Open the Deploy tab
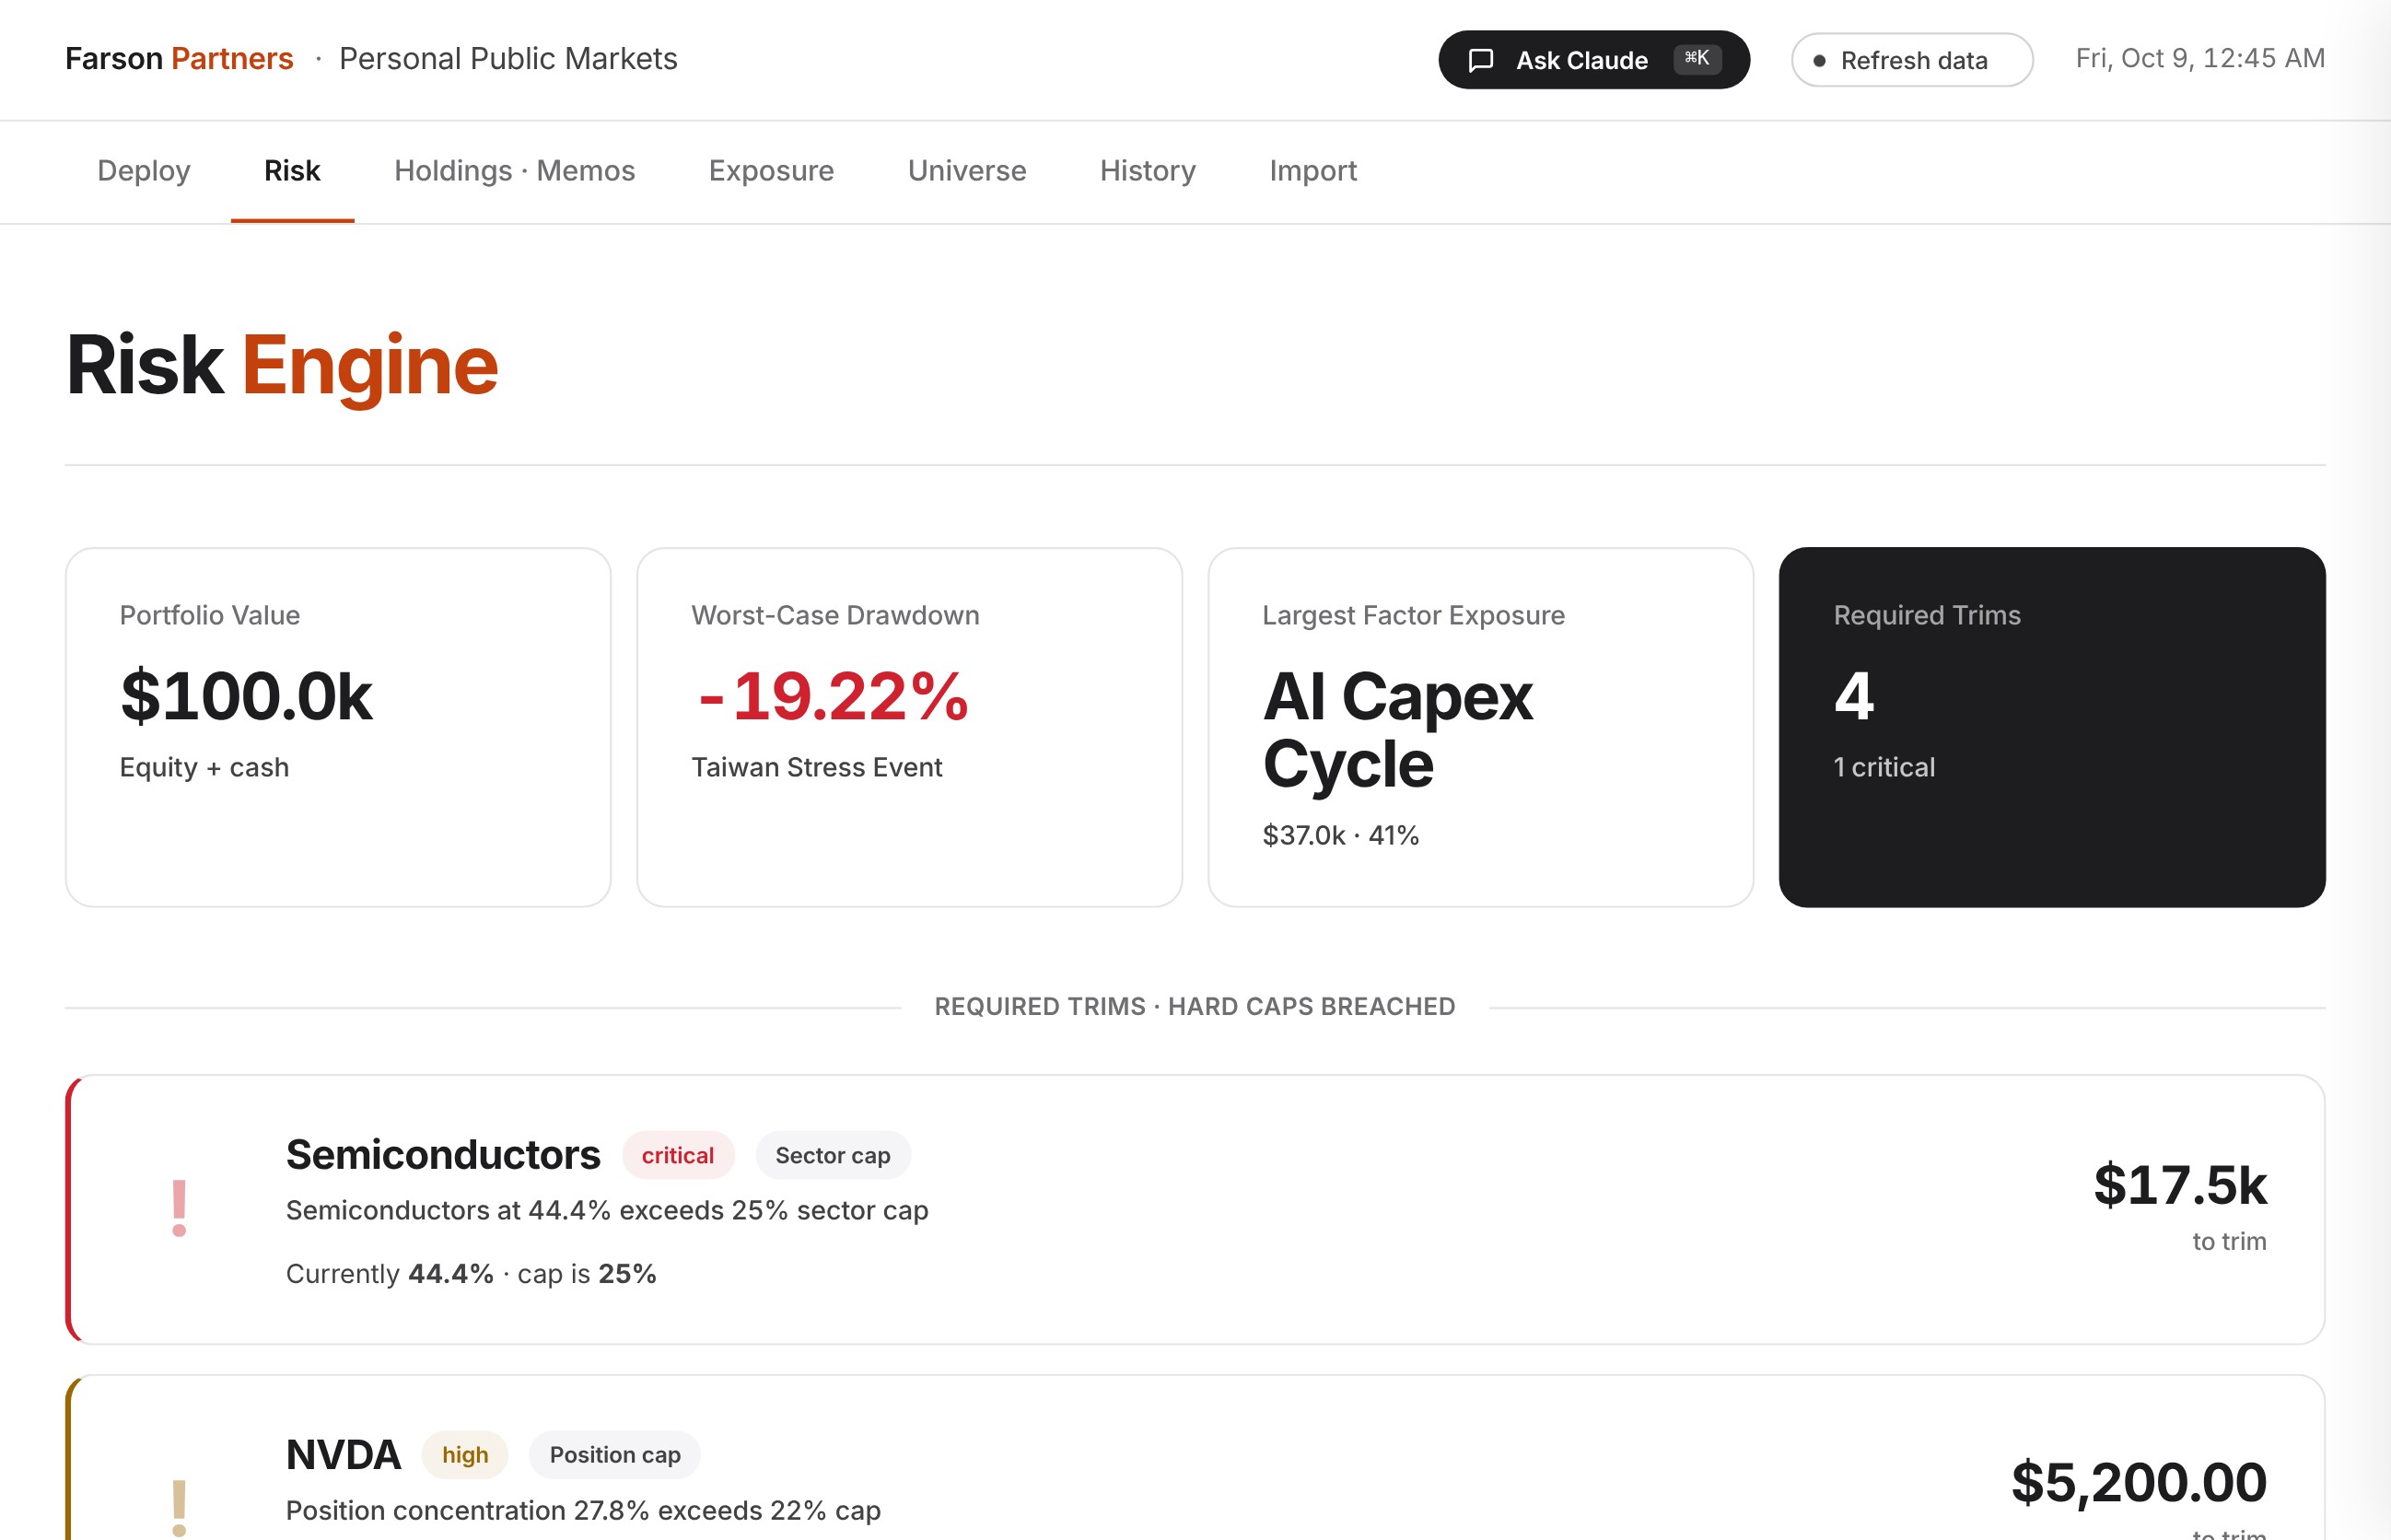This screenshot has width=2391, height=1540. (x=144, y=171)
